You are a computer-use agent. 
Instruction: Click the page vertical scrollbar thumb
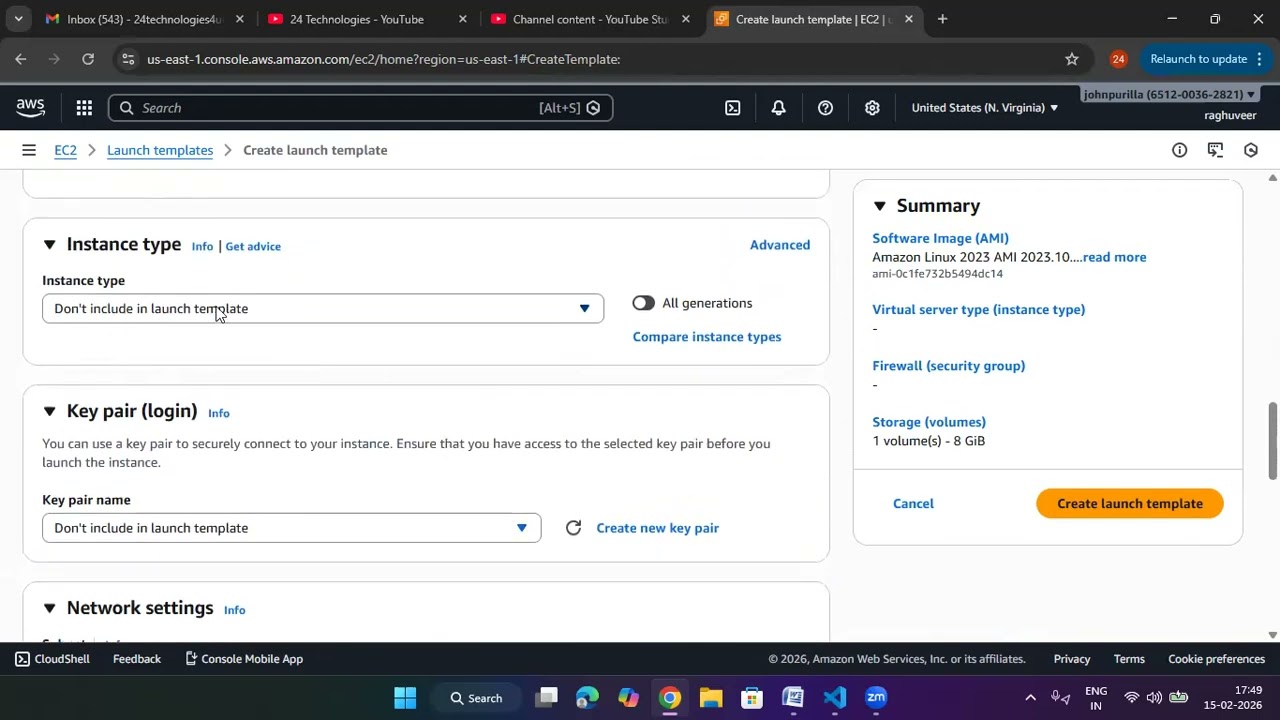coord(1272,442)
